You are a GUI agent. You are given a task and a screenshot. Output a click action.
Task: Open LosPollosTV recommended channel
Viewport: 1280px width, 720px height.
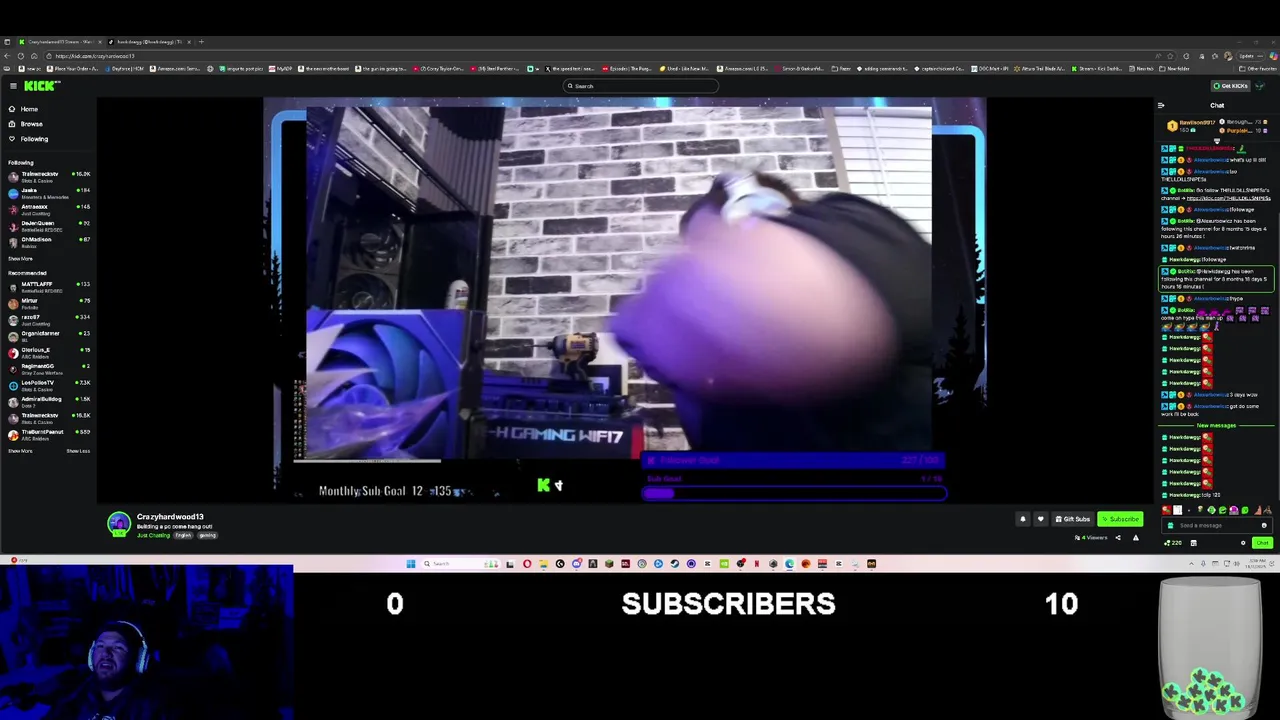[48, 384]
